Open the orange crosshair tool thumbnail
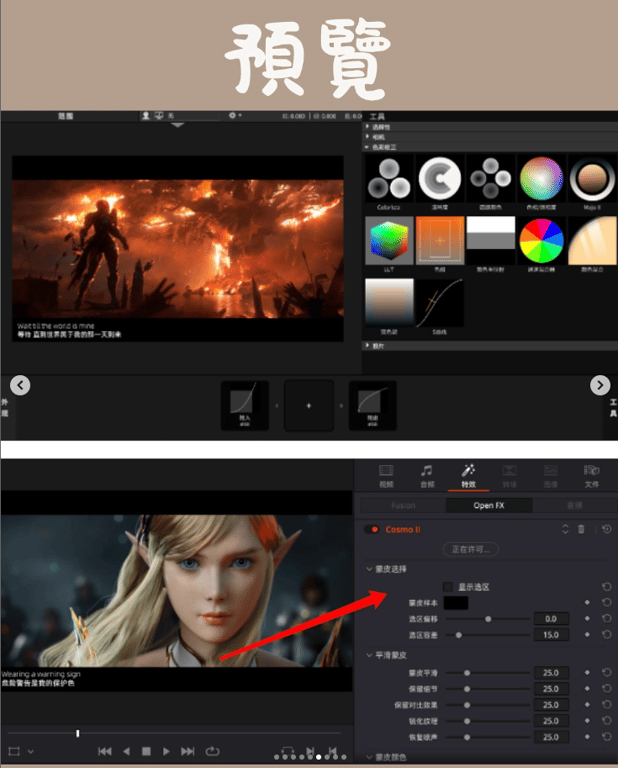The height and width of the screenshot is (768, 618). (440, 240)
